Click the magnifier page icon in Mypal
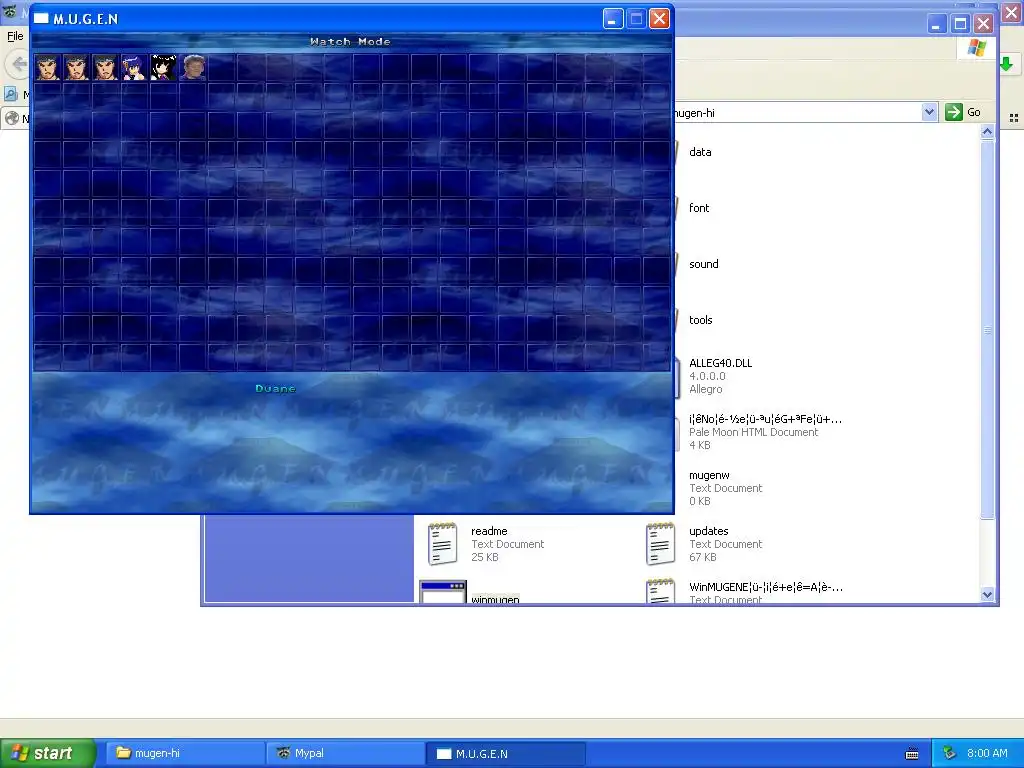 [10, 94]
